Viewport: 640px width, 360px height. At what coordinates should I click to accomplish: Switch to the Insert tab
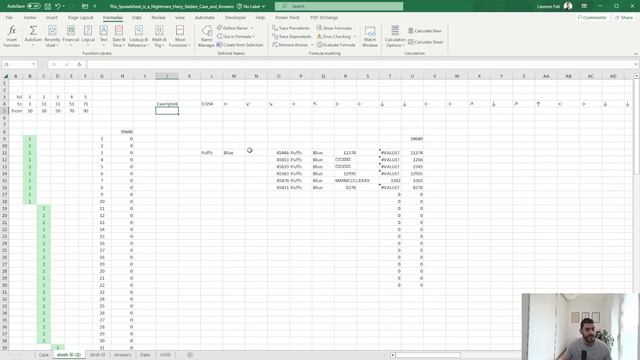52,18
